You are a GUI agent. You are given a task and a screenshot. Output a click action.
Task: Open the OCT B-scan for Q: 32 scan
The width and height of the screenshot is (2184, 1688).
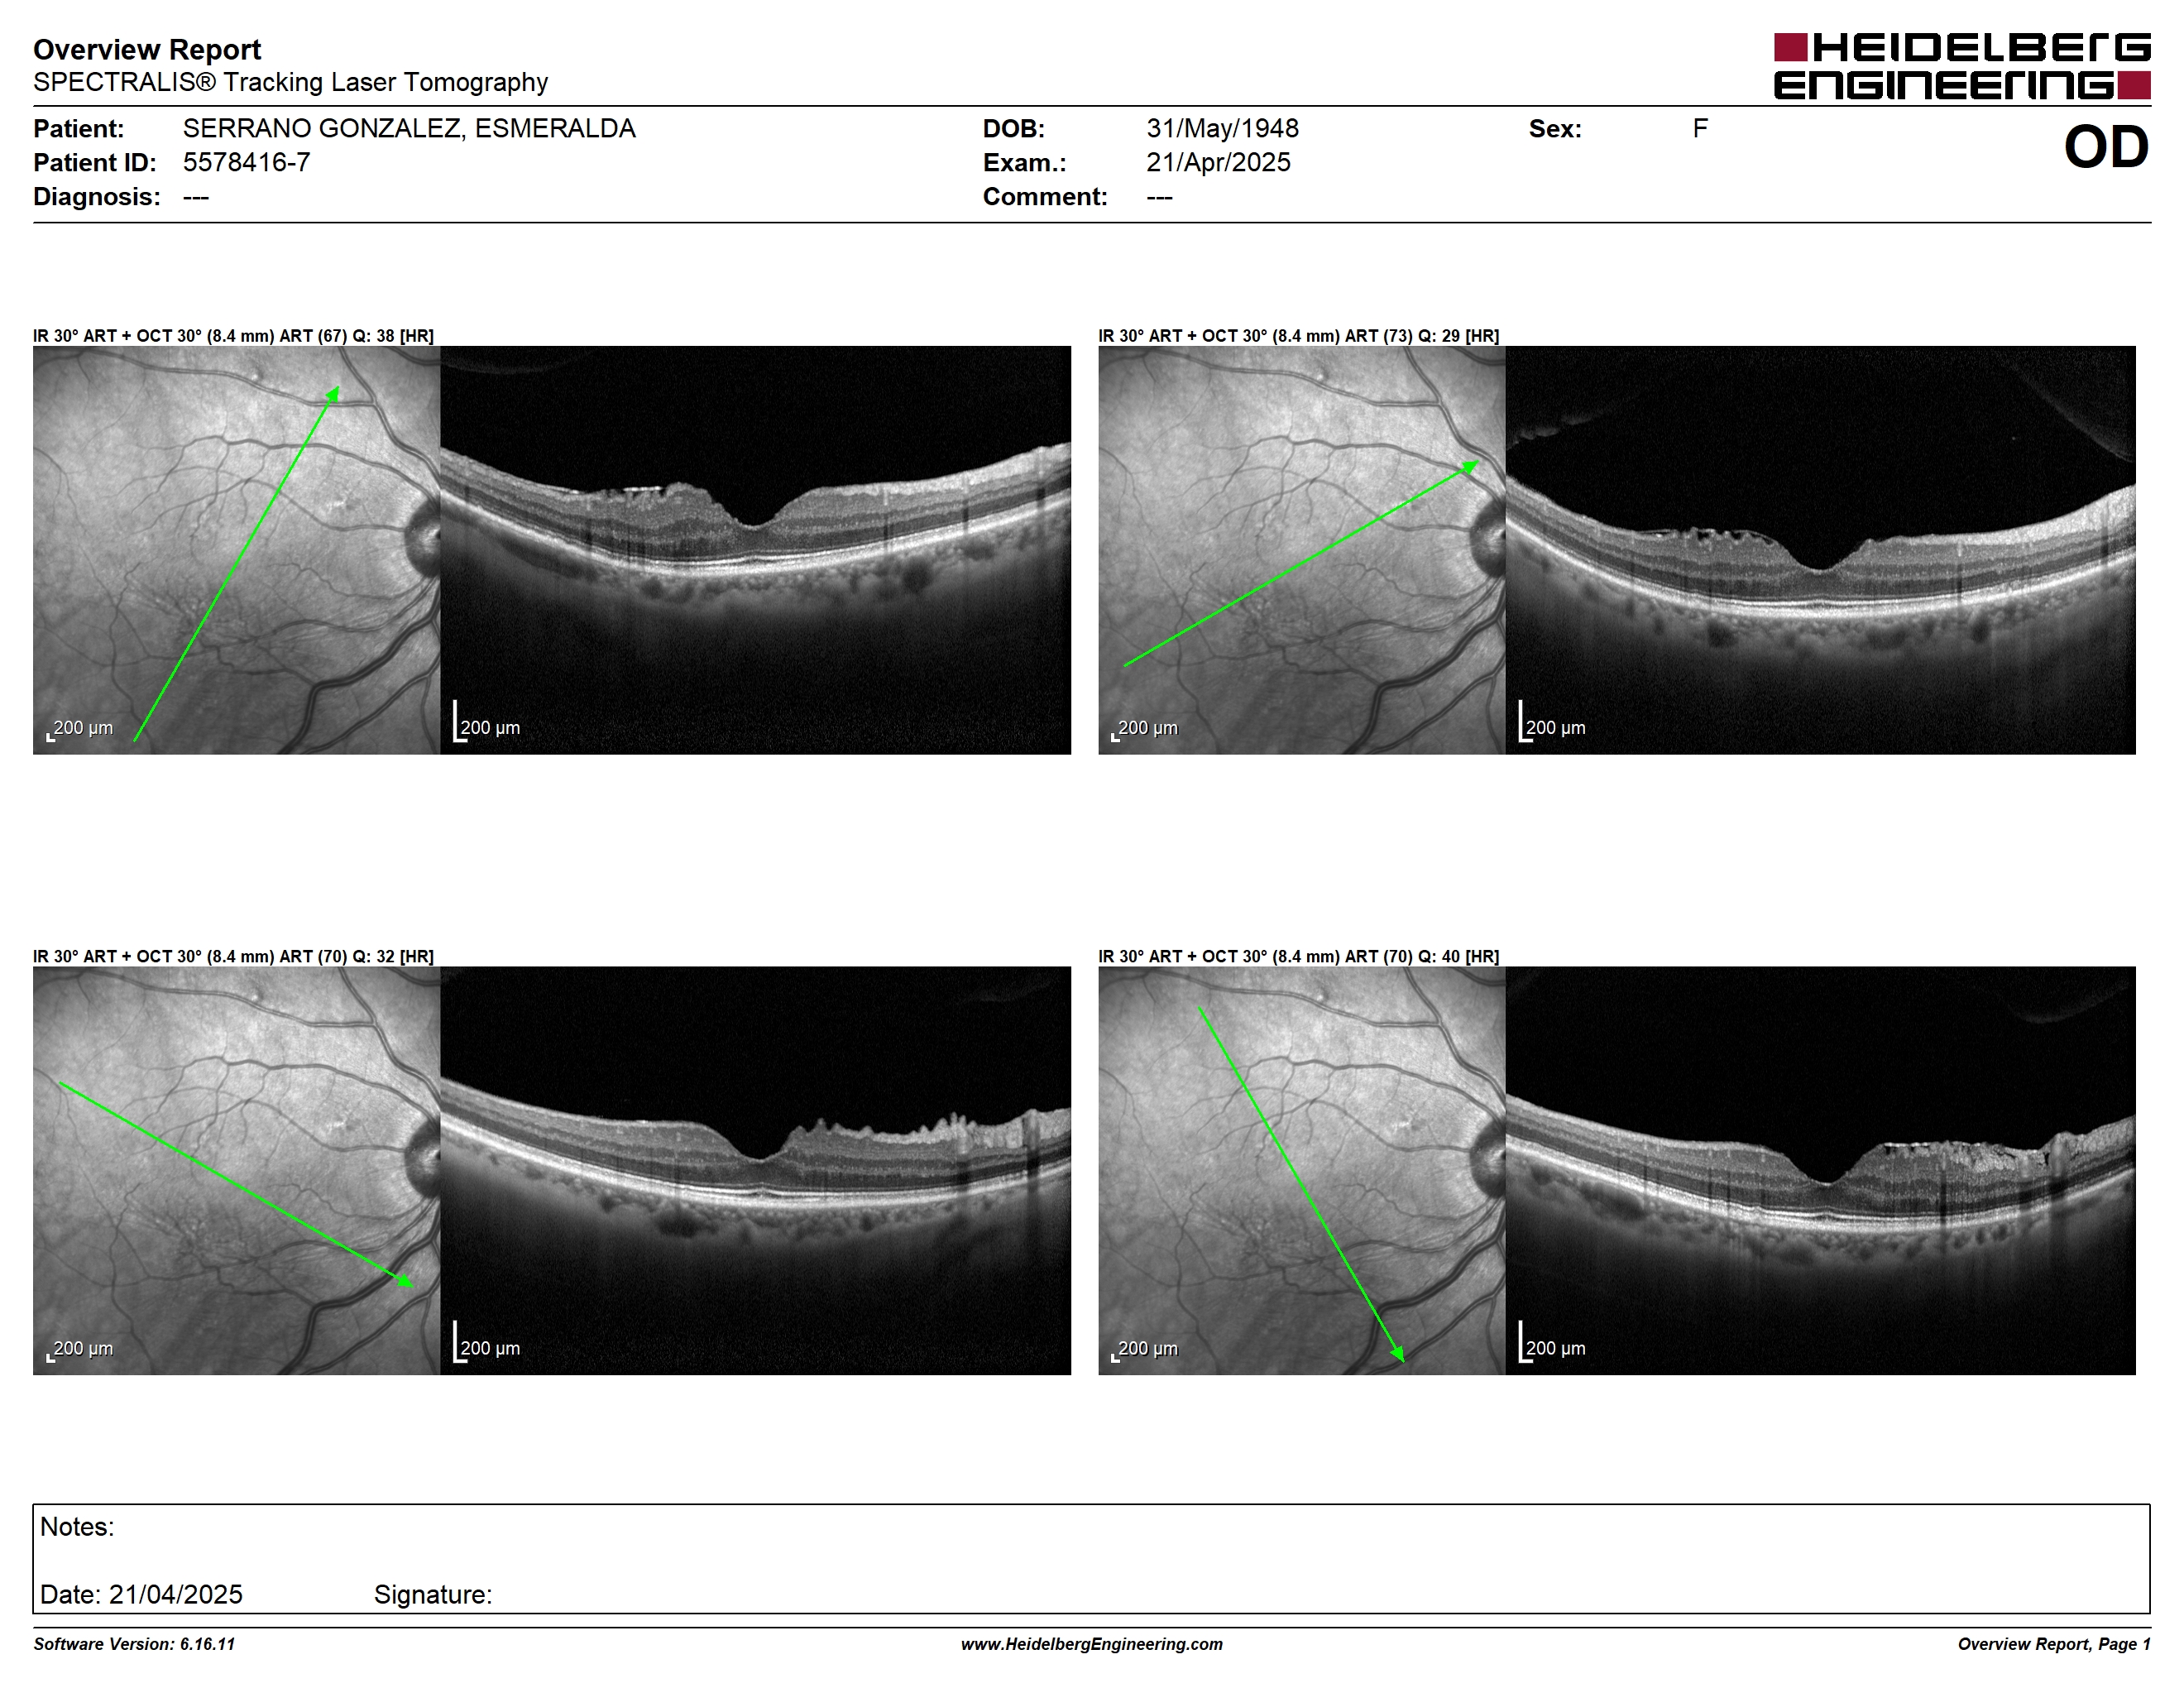click(x=755, y=1170)
